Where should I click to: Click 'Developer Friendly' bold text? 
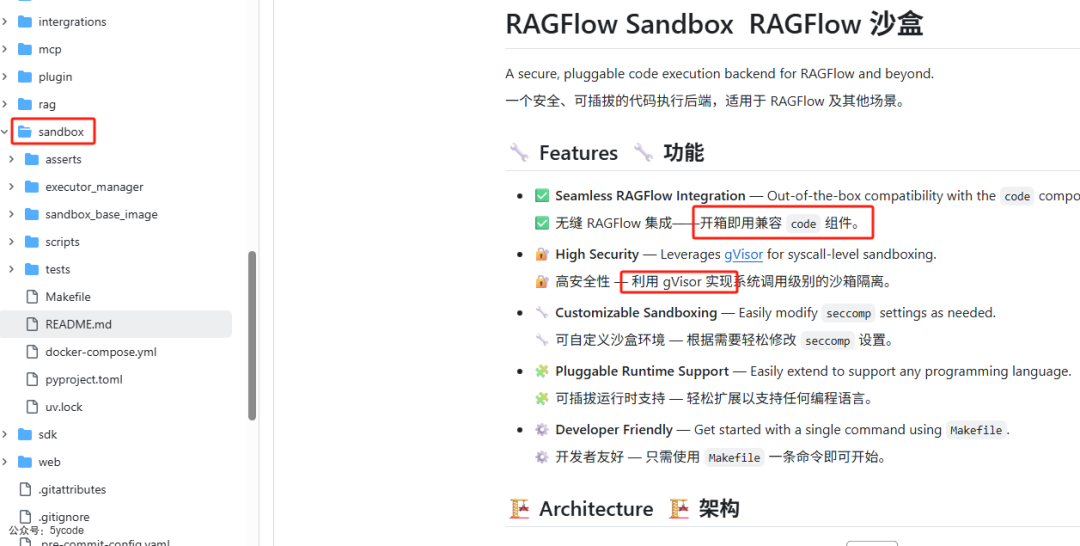[614, 430]
